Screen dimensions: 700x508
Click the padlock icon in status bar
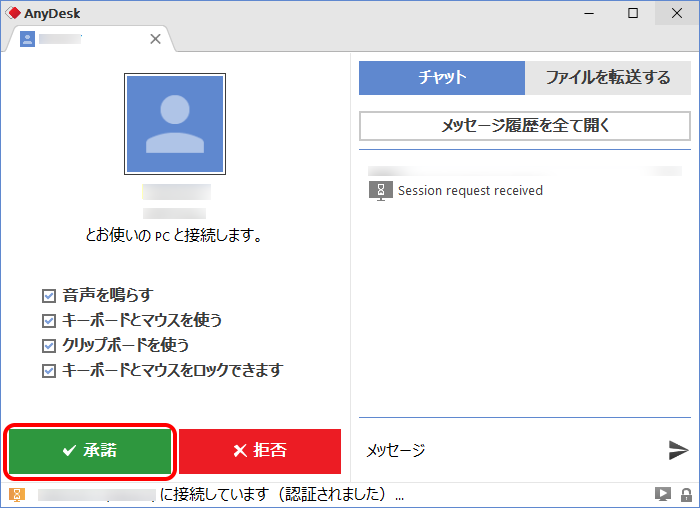[x=686, y=495]
